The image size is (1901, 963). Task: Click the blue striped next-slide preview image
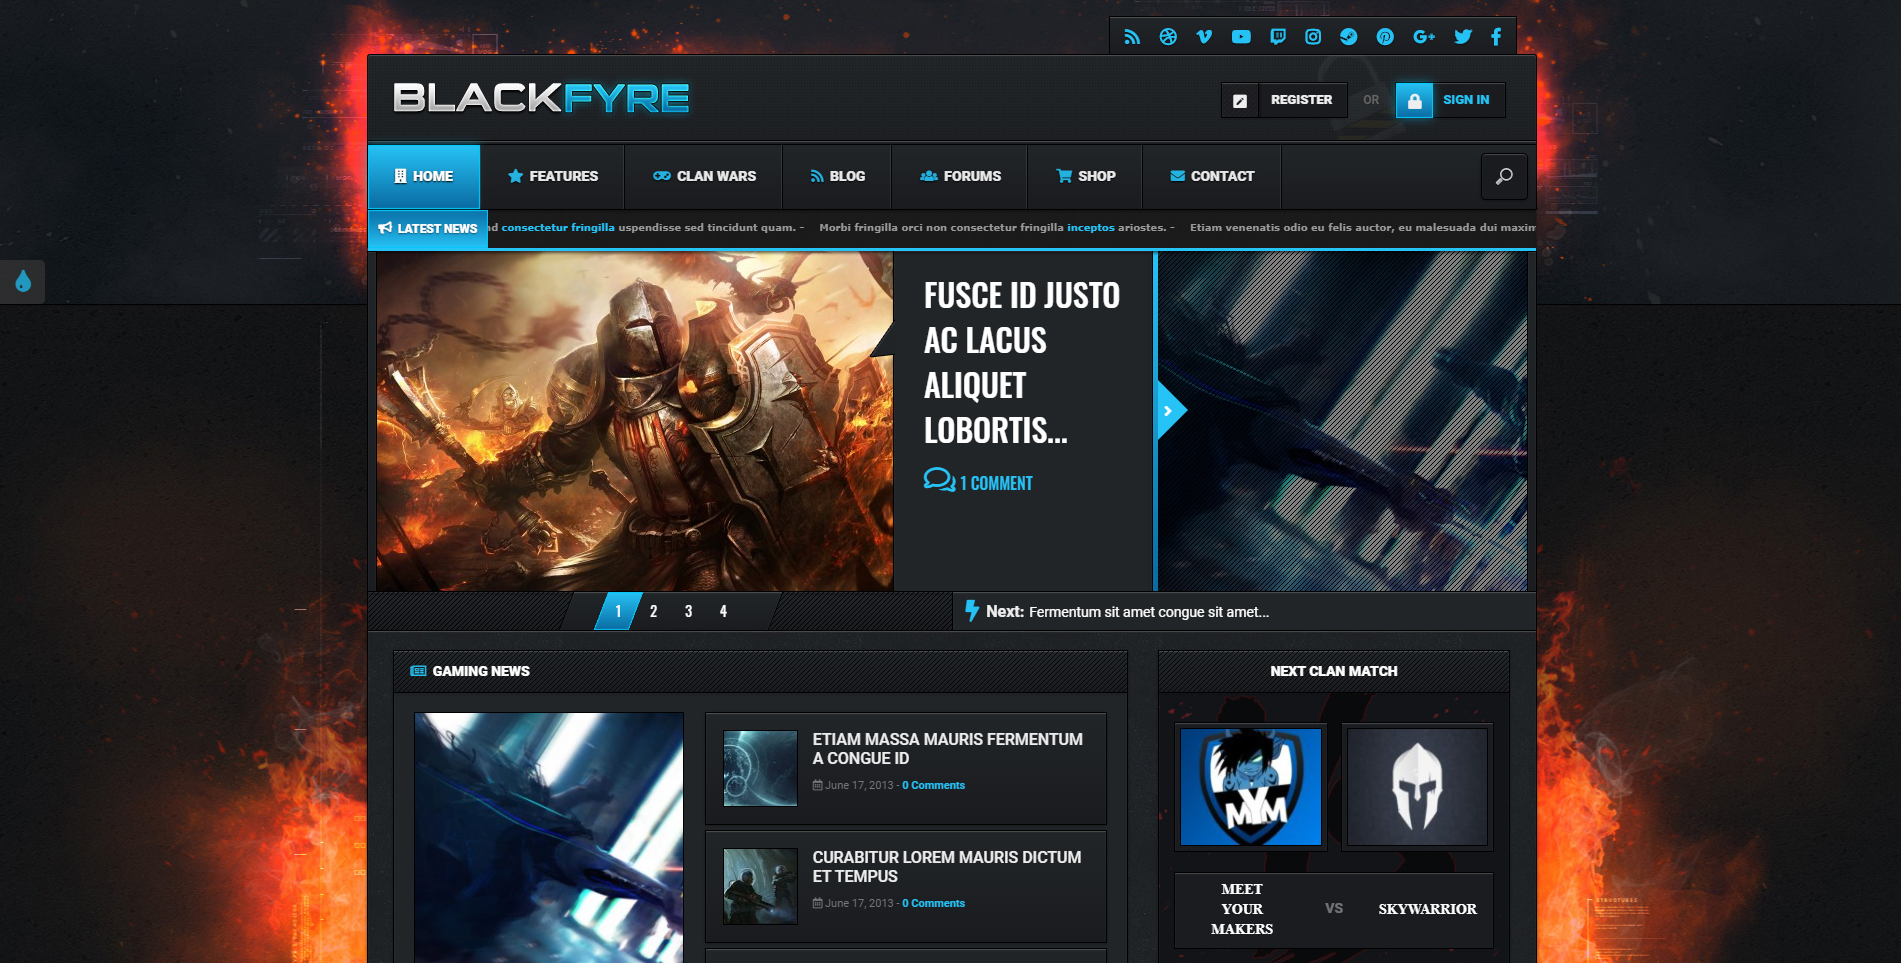point(1342,421)
